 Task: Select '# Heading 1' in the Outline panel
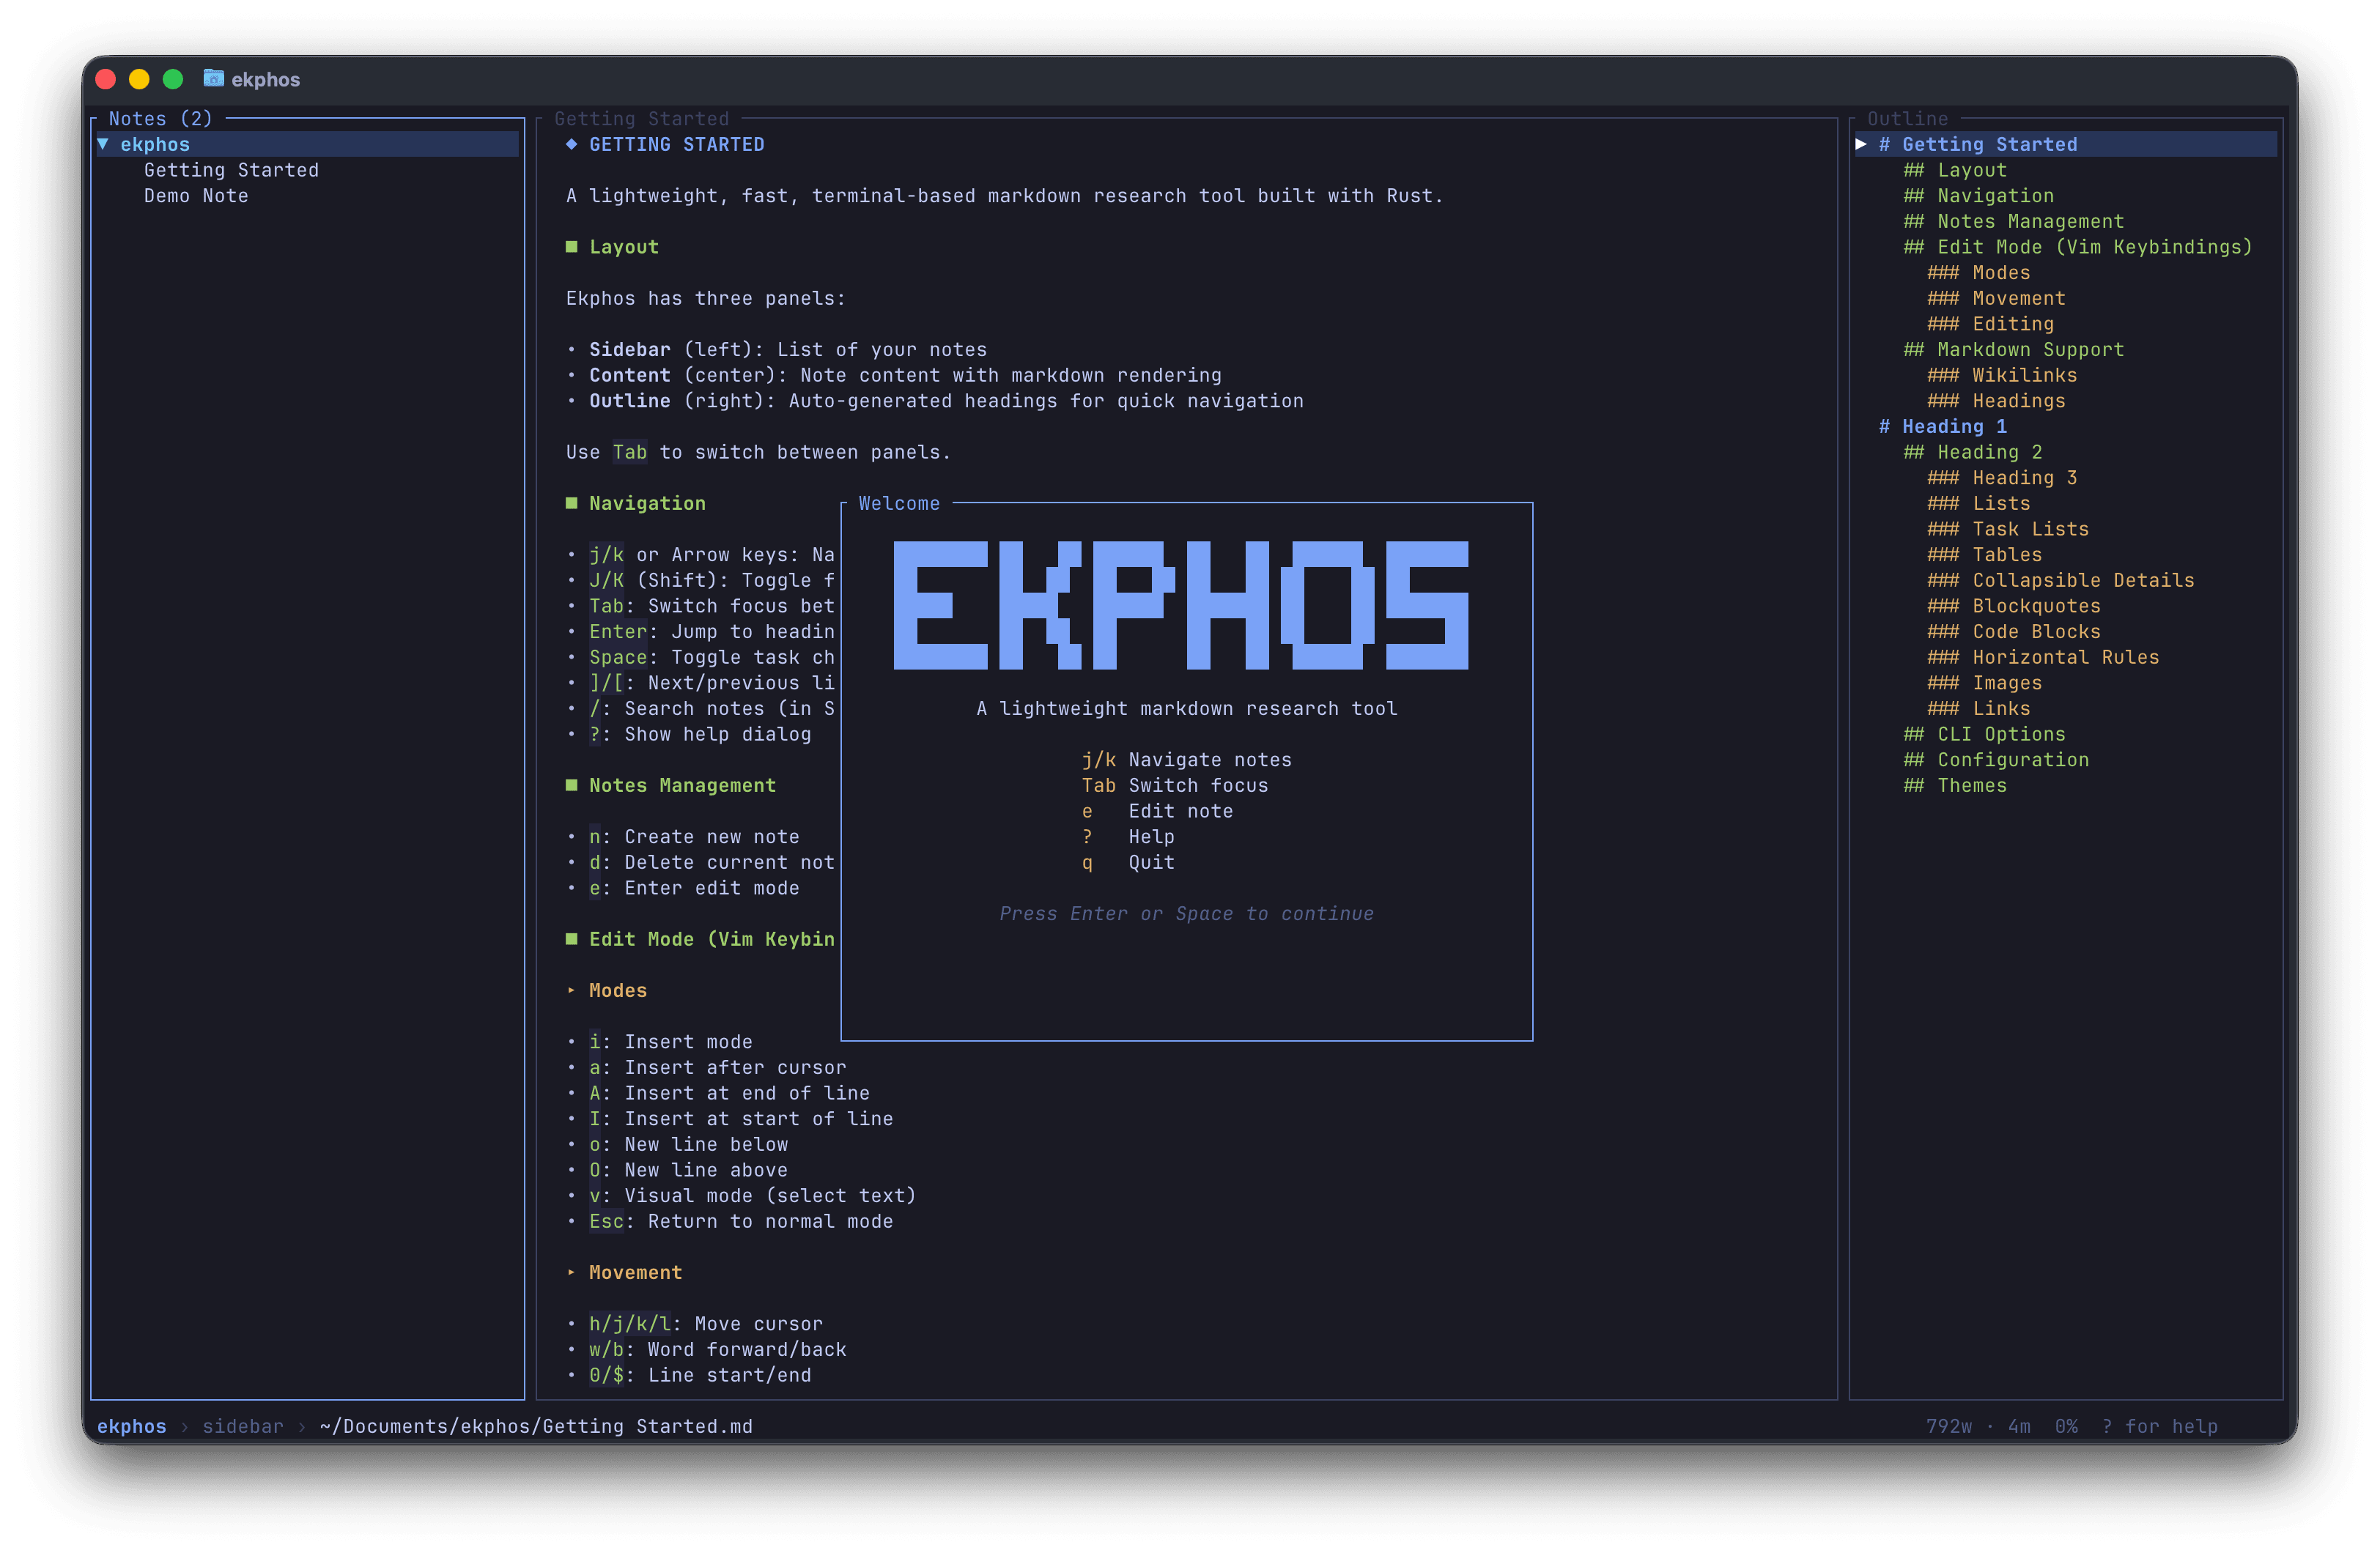(1943, 426)
